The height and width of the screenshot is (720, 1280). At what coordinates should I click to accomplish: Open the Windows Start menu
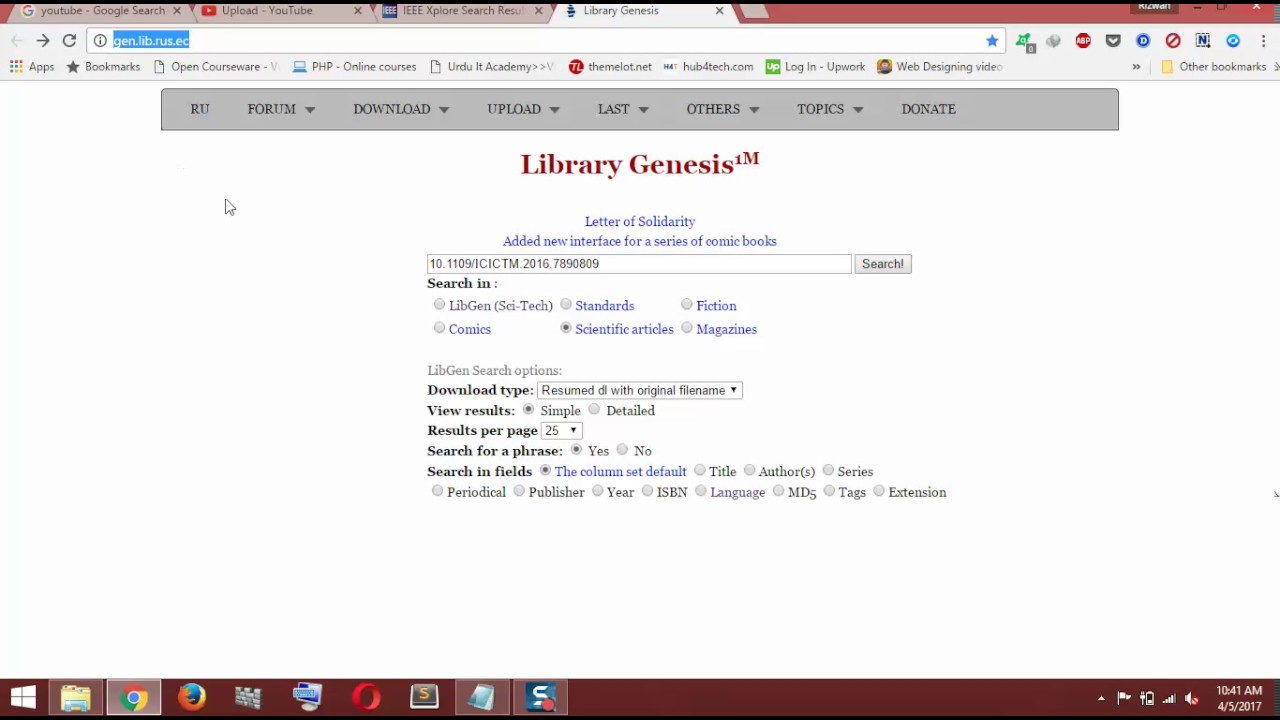pyautogui.click(x=23, y=697)
